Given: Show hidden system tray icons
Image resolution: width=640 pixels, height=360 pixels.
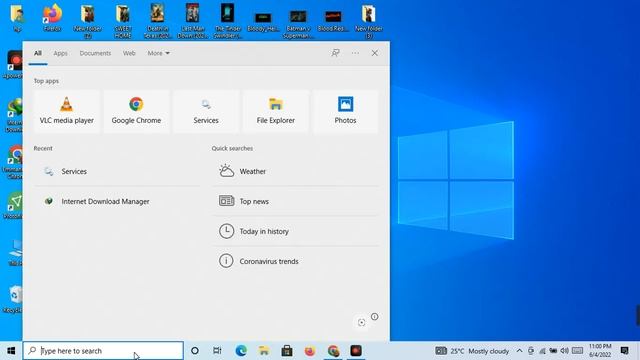Looking at the screenshot, I should (519, 351).
